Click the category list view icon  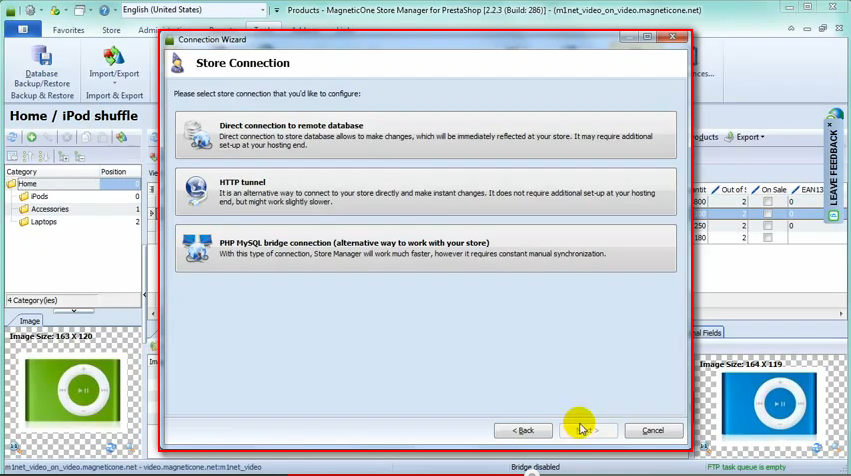click(x=12, y=157)
